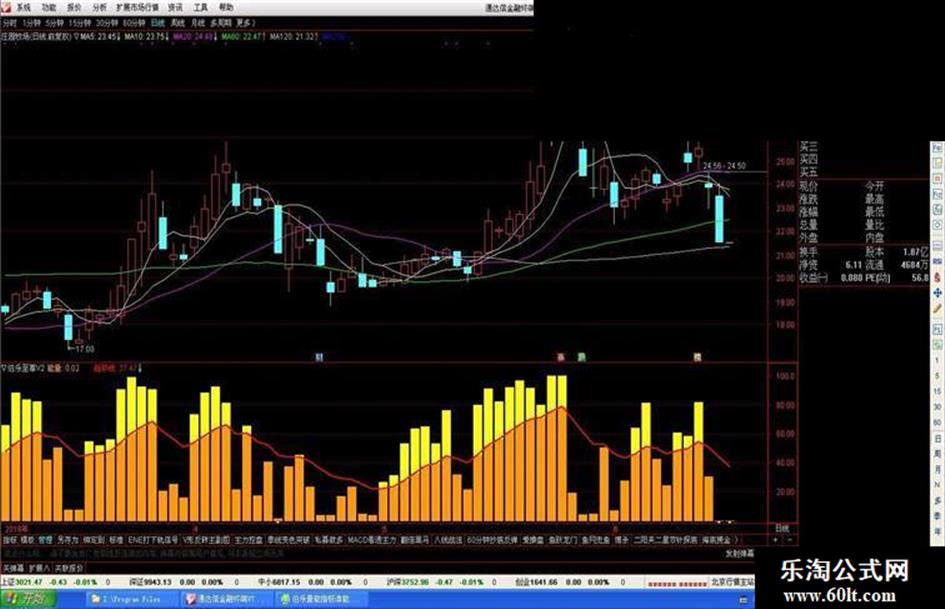This screenshot has width=945, height=609.
Task: Select the MACD看透主力 indicator
Action: (x=371, y=540)
